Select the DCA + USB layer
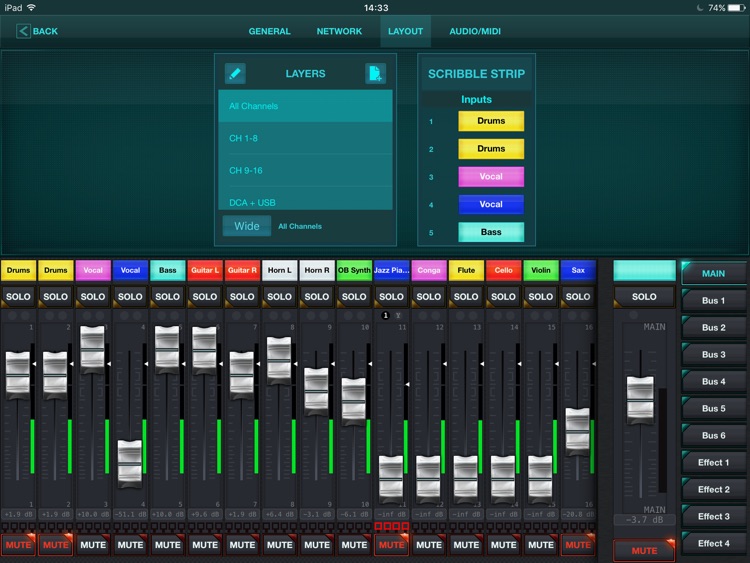The width and height of the screenshot is (750, 563). (305, 202)
